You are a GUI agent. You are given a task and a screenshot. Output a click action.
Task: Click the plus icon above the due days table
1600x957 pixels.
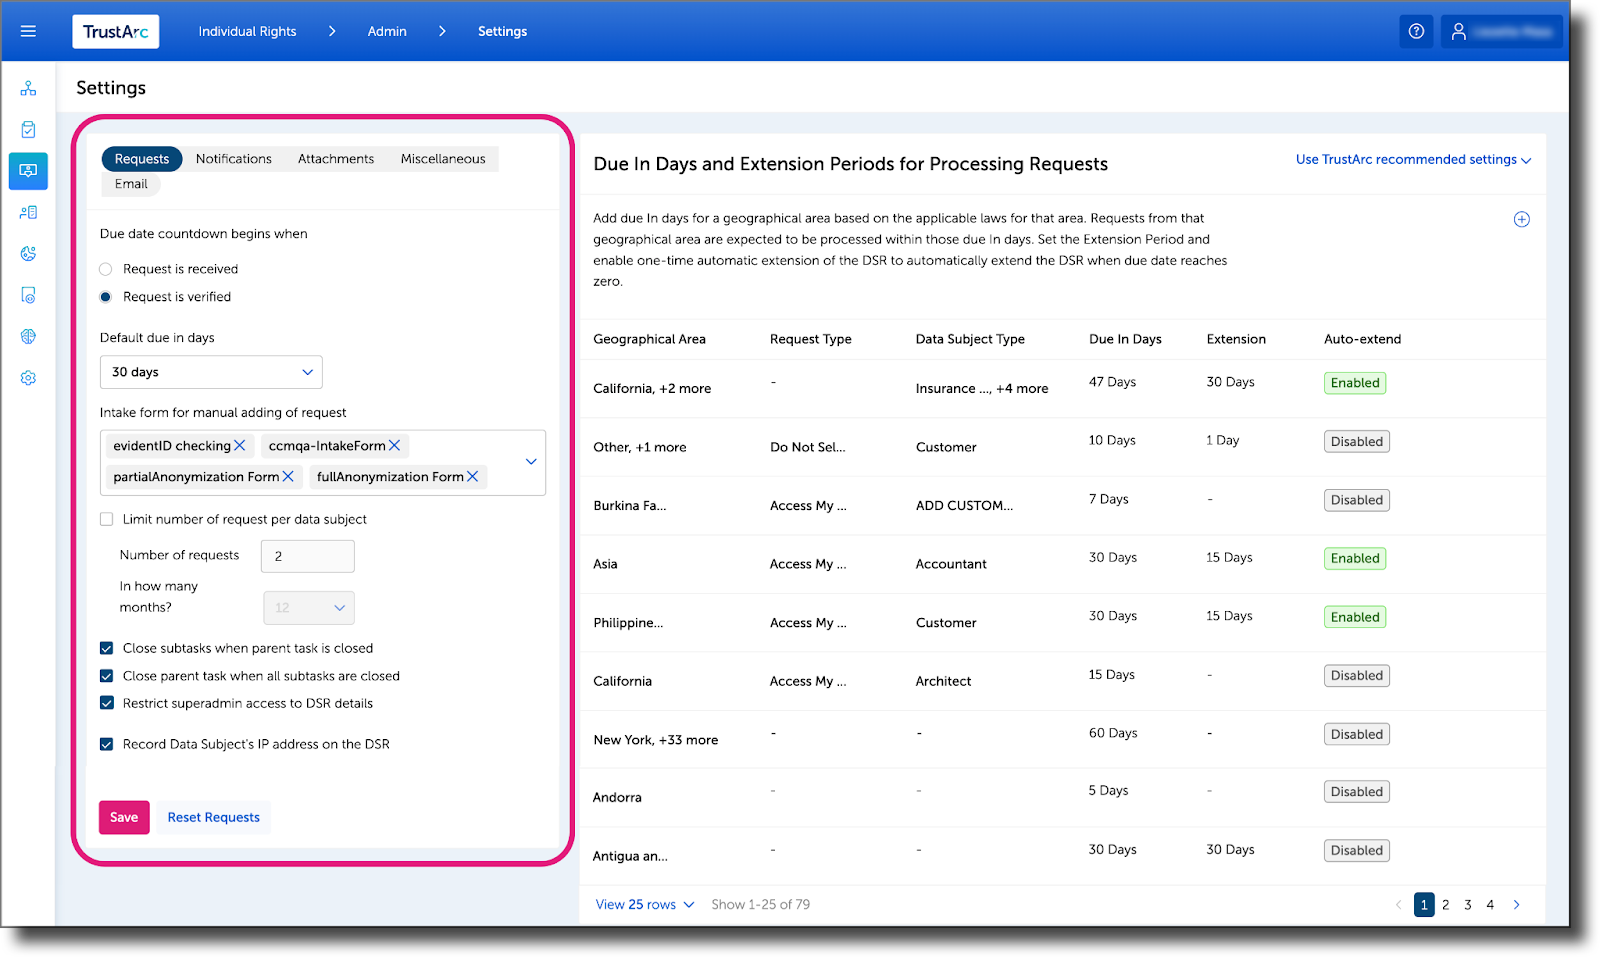pyautogui.click(x=1521, y=219)
